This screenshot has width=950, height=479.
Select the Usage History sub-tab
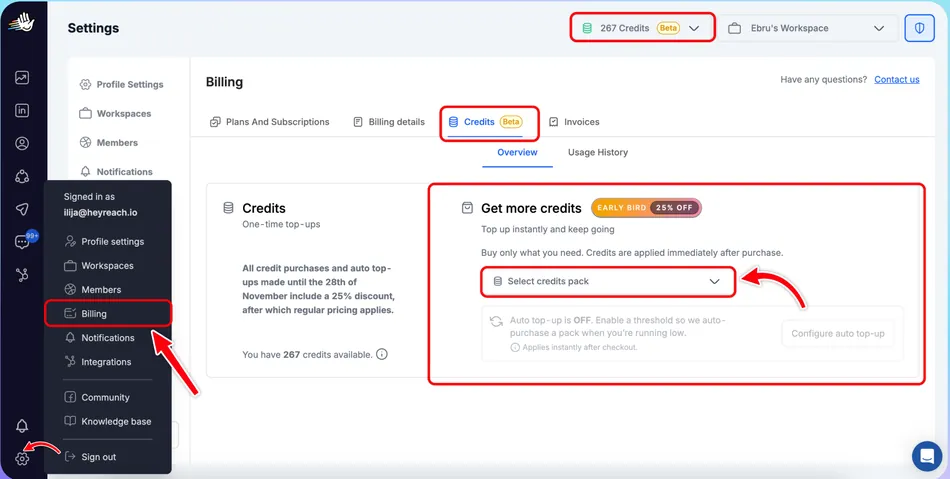597,152
